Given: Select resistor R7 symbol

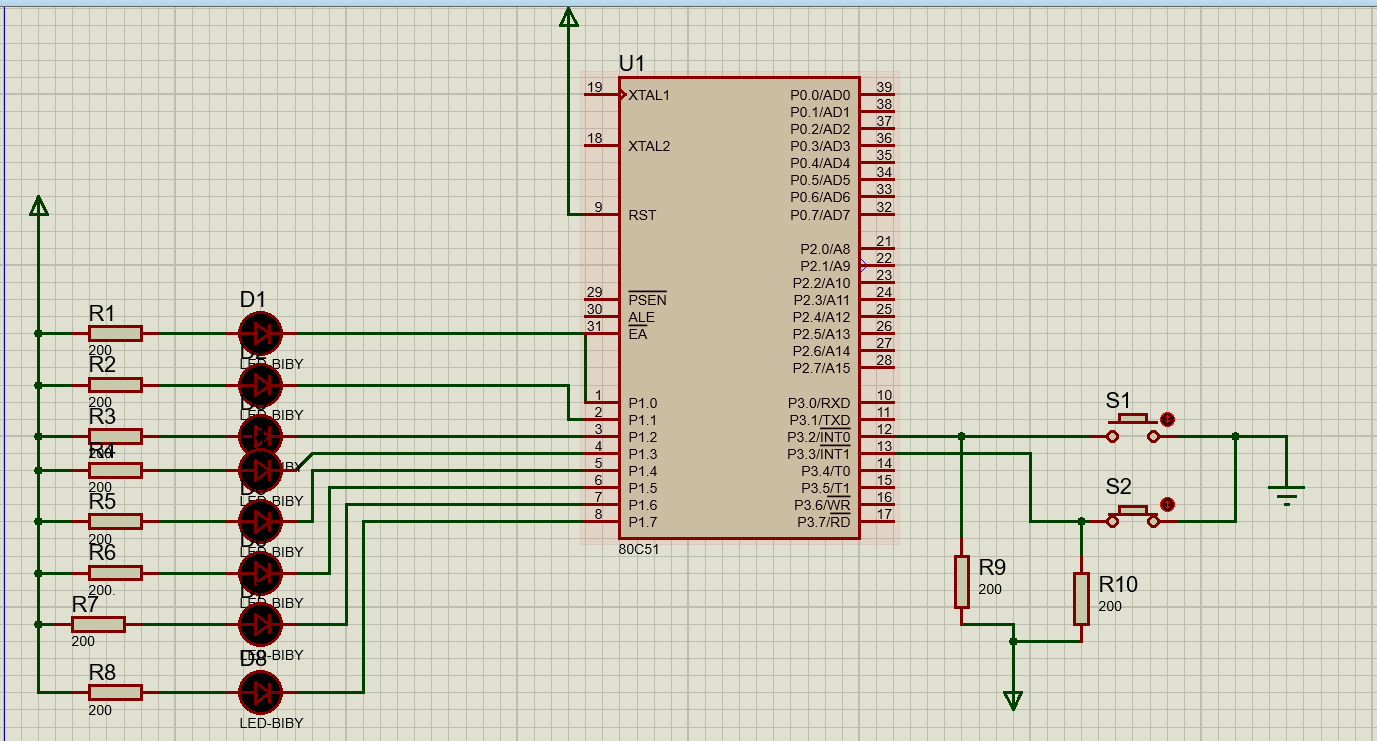Looking at the screenshot, I should 98,624.
